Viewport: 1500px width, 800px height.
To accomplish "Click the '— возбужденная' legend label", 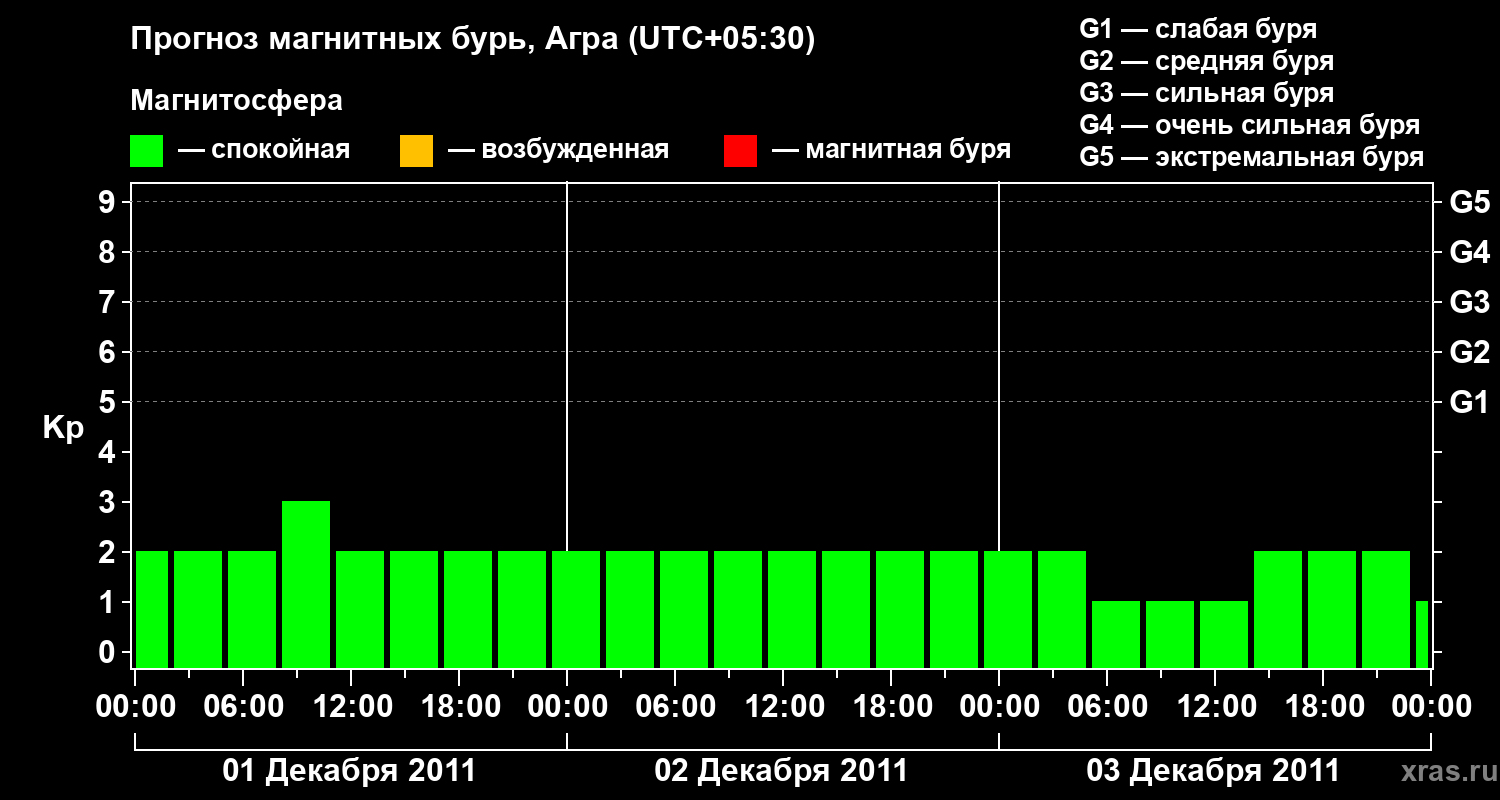I will pos(558,151).
